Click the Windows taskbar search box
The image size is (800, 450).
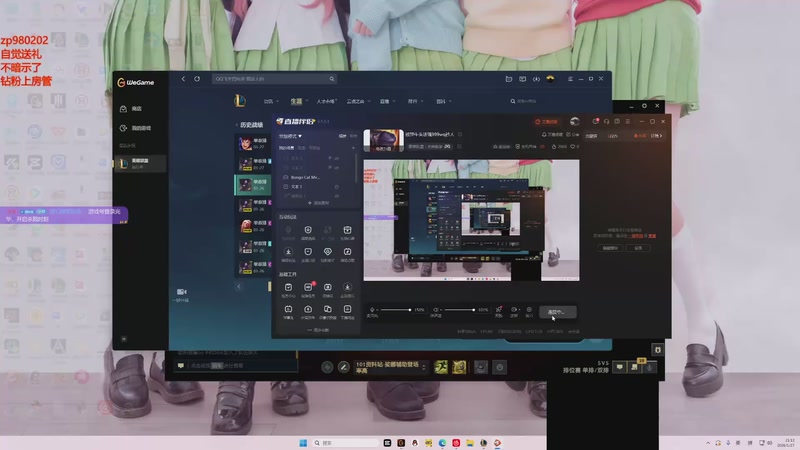(x=345, y=443)
